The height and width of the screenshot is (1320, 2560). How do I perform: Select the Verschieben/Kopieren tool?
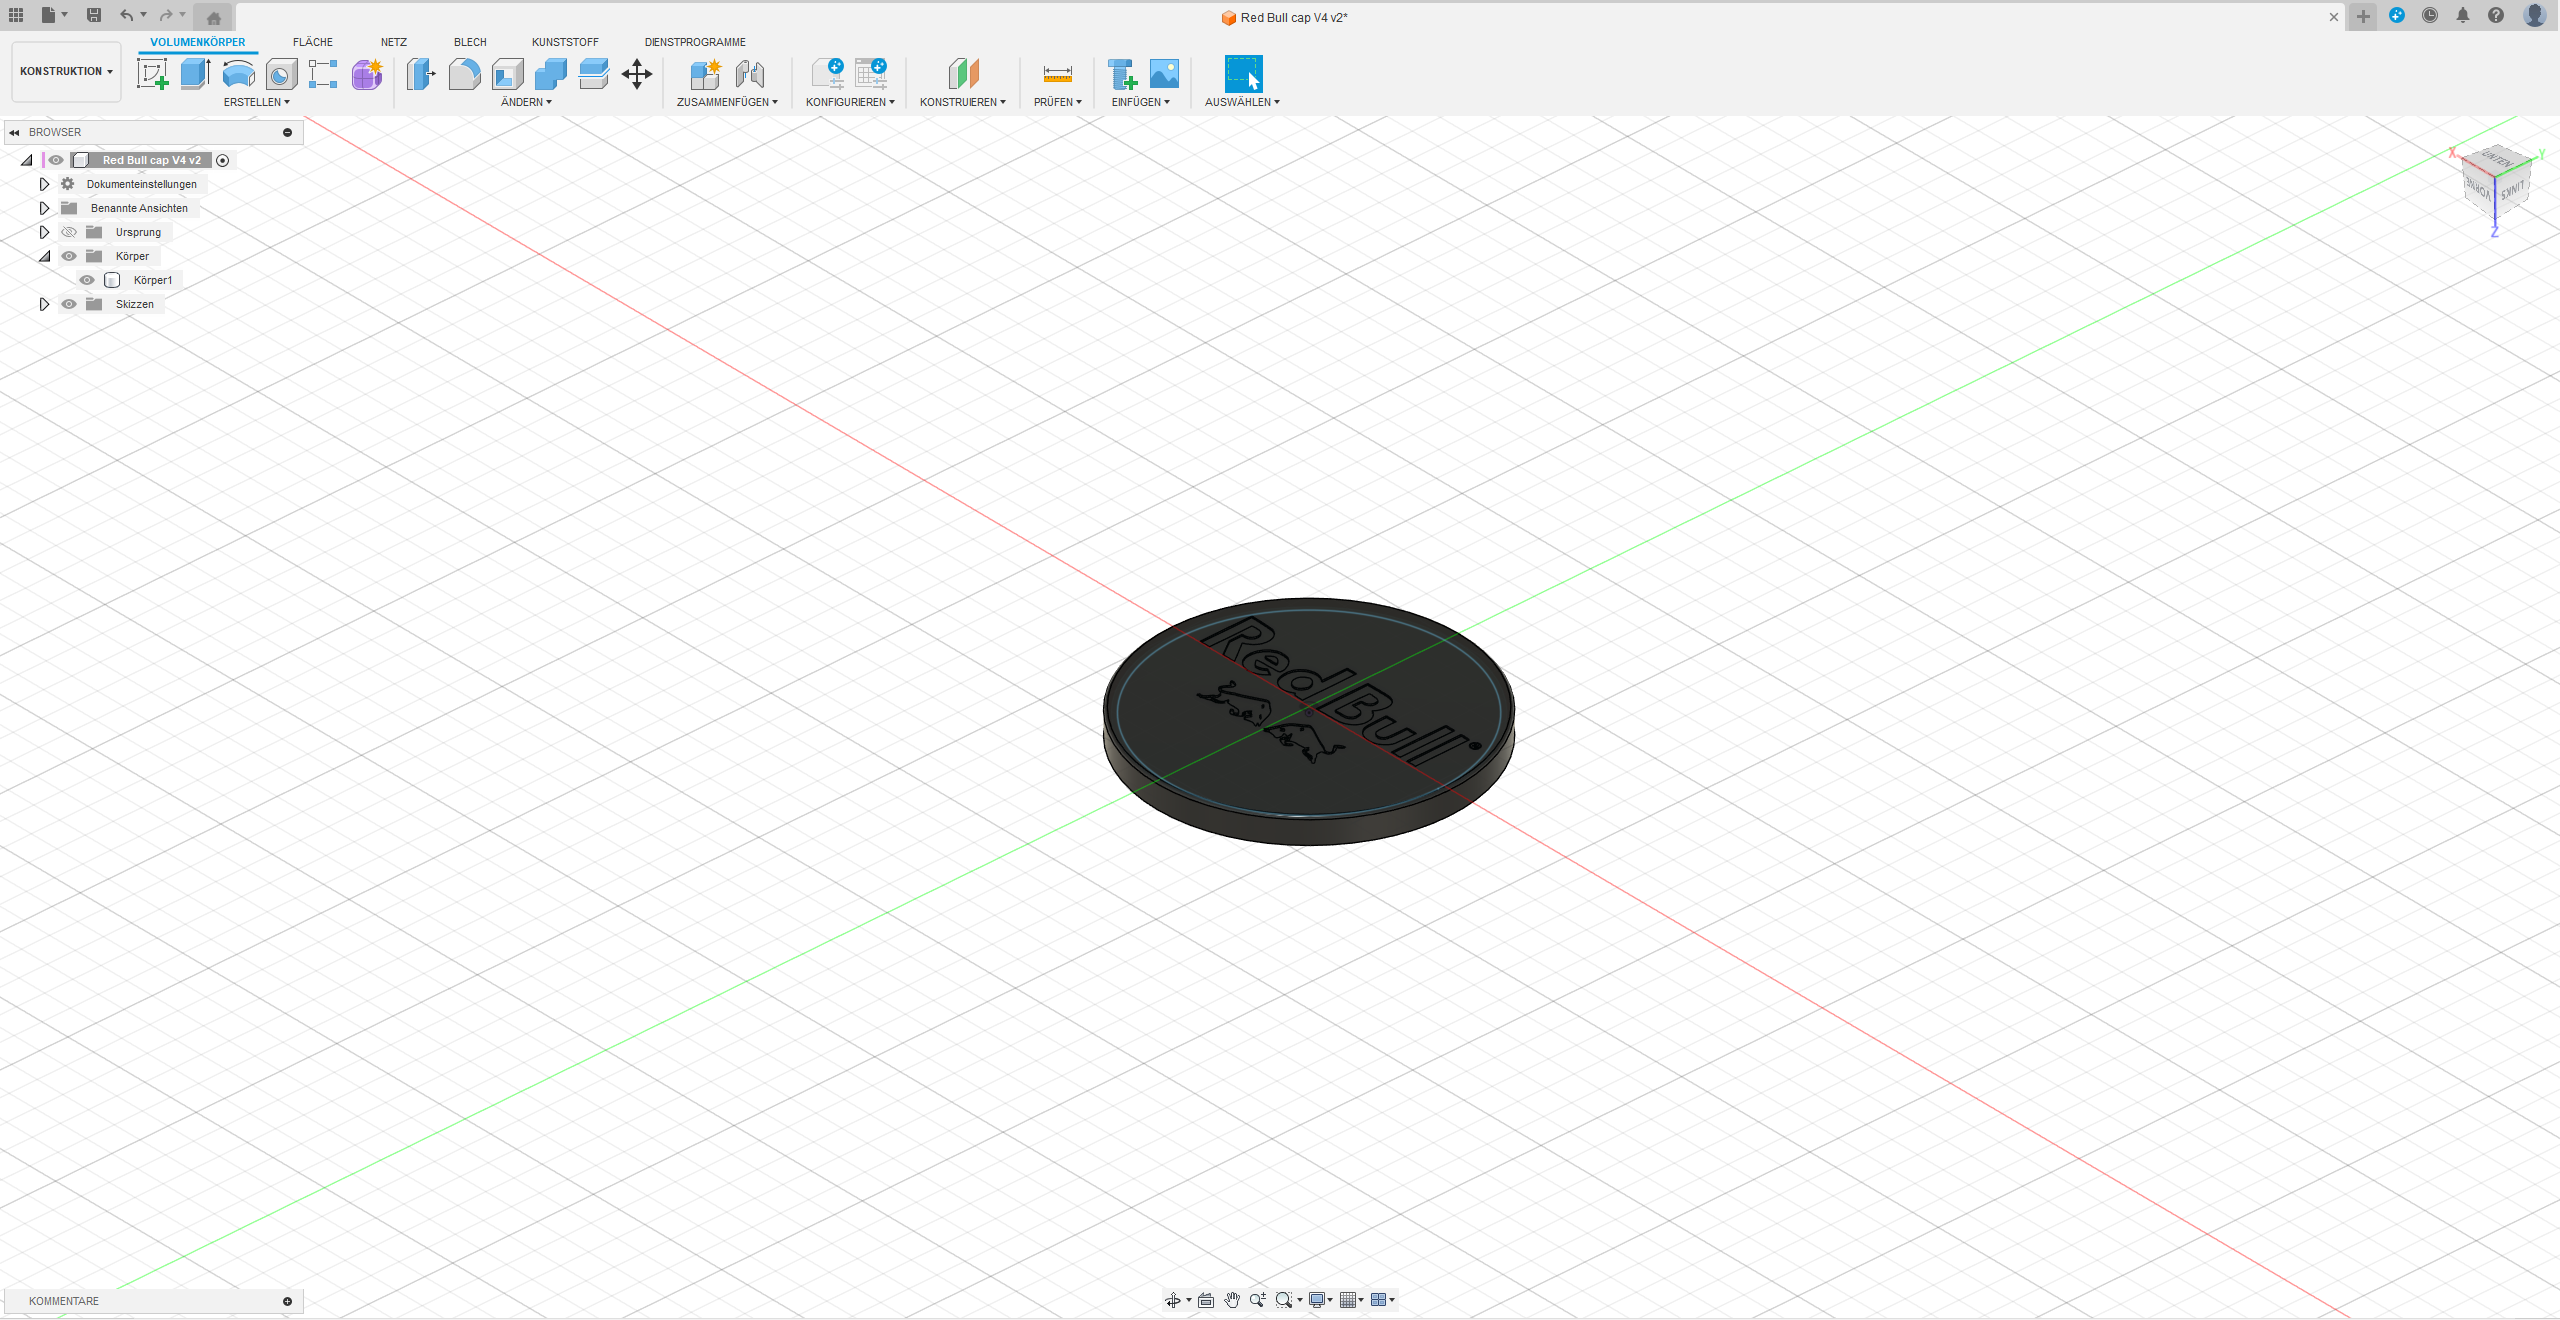click(x=637, y=74)
